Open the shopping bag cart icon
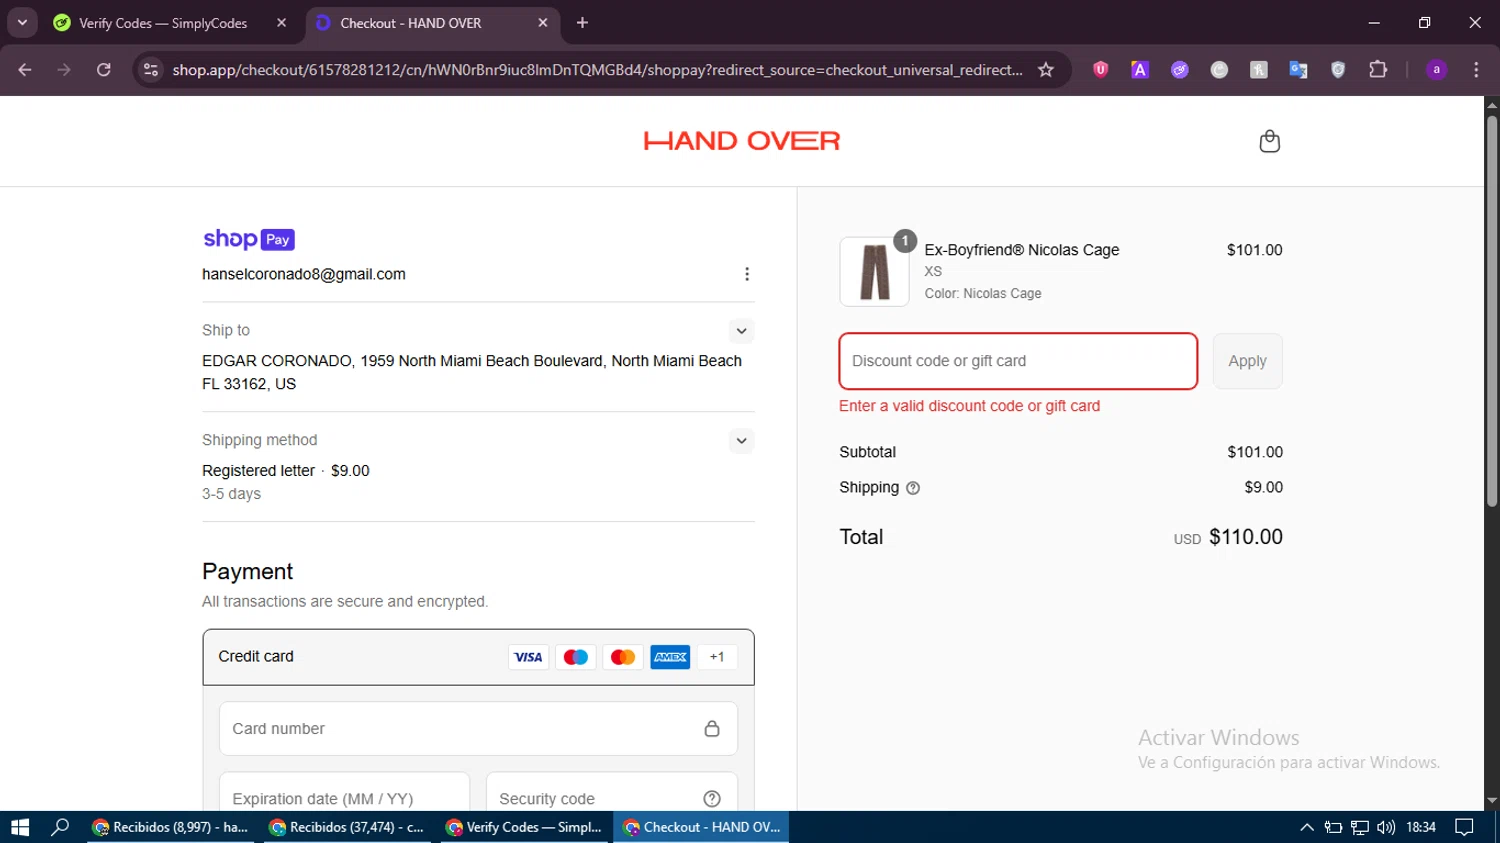The image size is (1500, 843). click(x=1269, y=141)
